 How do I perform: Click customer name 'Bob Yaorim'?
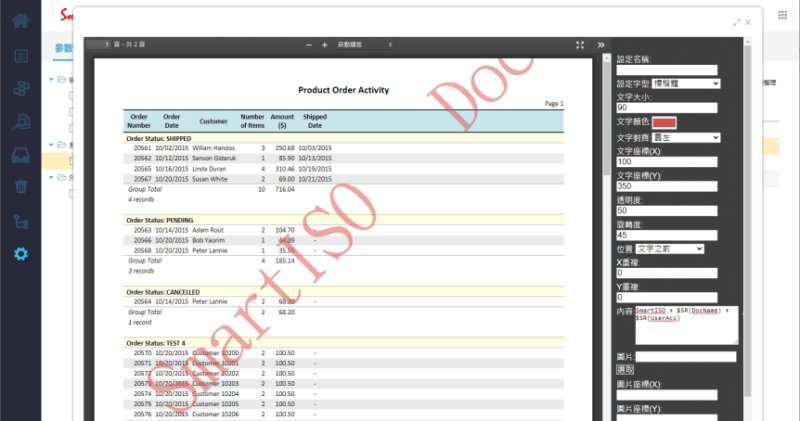coord(208,240)
